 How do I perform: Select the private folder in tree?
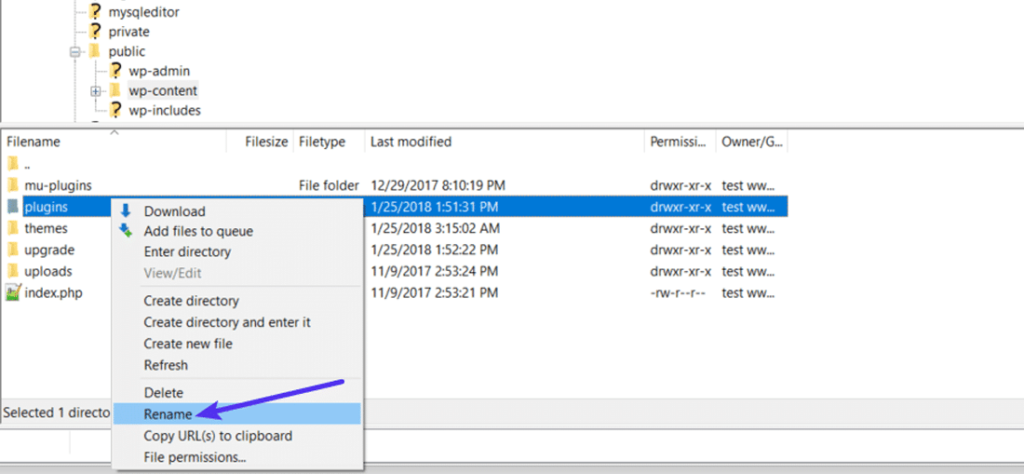point(129,32)
